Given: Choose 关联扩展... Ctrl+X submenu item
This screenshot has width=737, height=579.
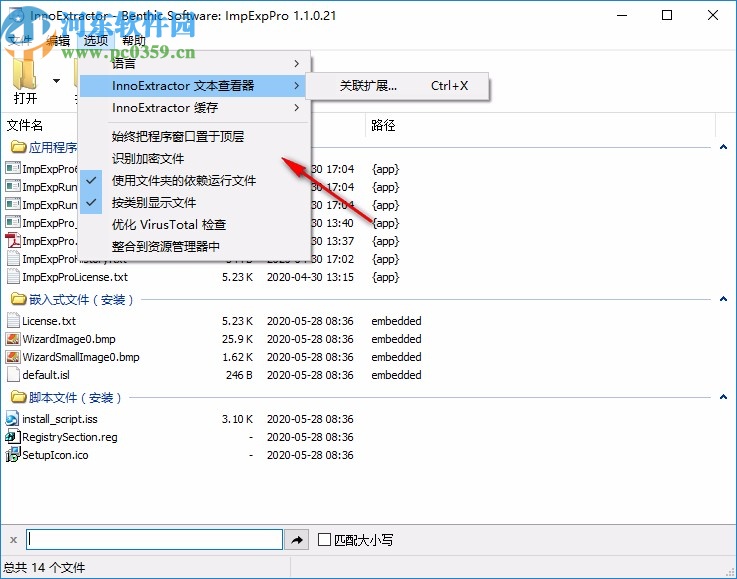Looking at the screenshot, I should [398, 86].
